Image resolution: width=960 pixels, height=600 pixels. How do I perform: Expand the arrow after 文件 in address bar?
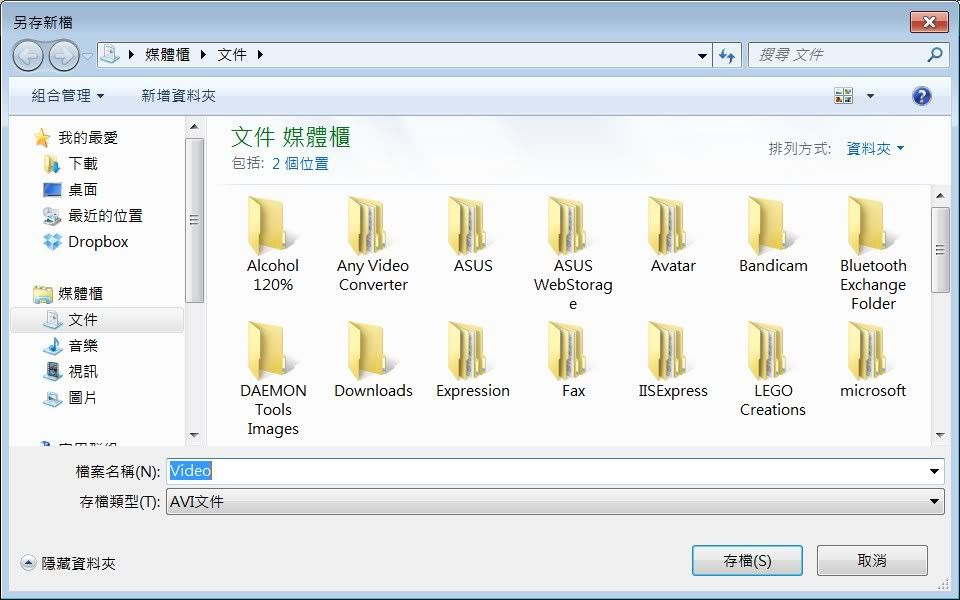(x=260, y=55)
